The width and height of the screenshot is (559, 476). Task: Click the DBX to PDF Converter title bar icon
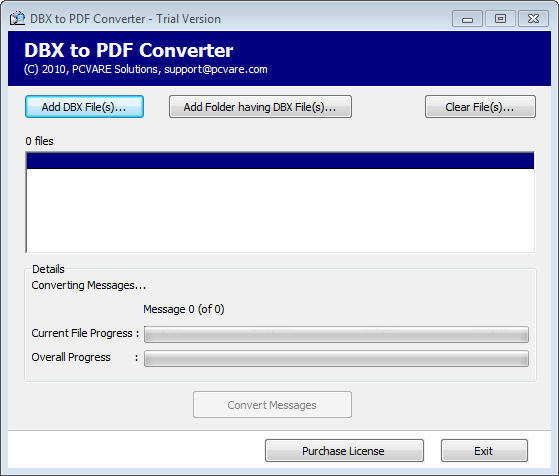(17, 19)
